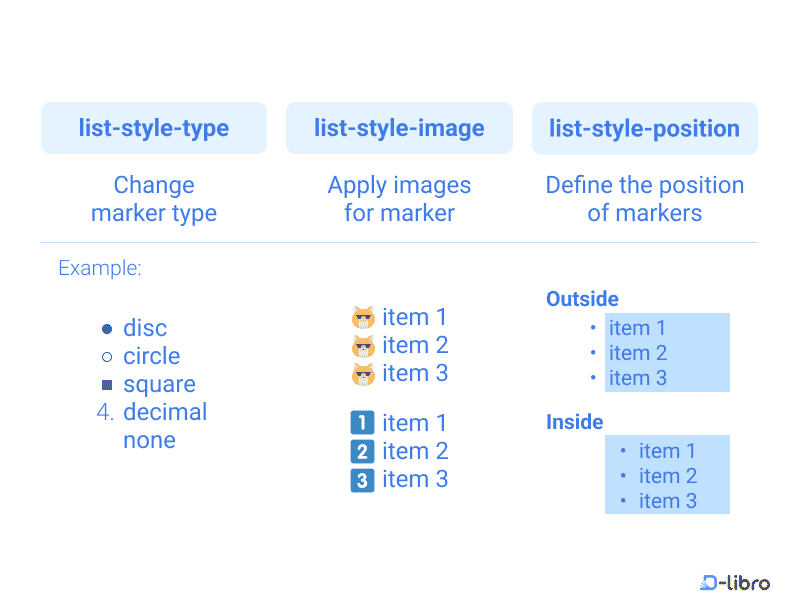800x600 pixels.
Task: Click the Example label
Action: coord(100,268)
